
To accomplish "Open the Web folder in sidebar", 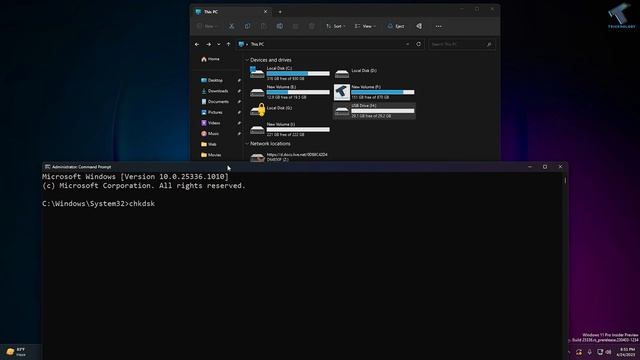I will 209,144.
